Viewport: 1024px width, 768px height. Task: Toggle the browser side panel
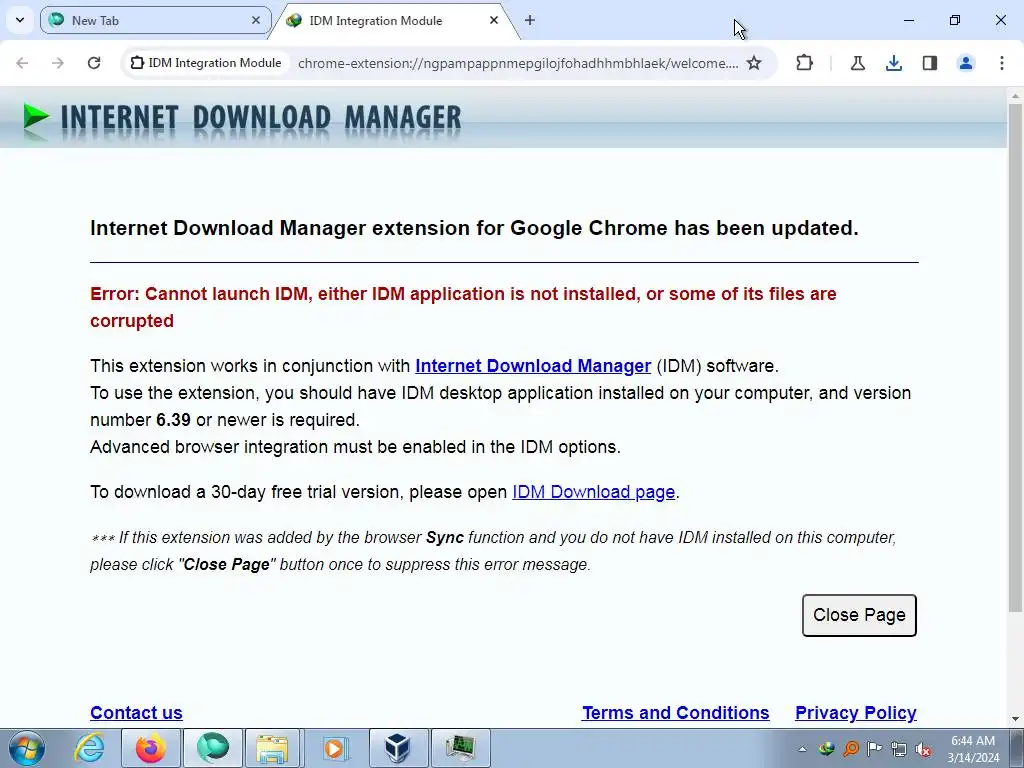930,63
